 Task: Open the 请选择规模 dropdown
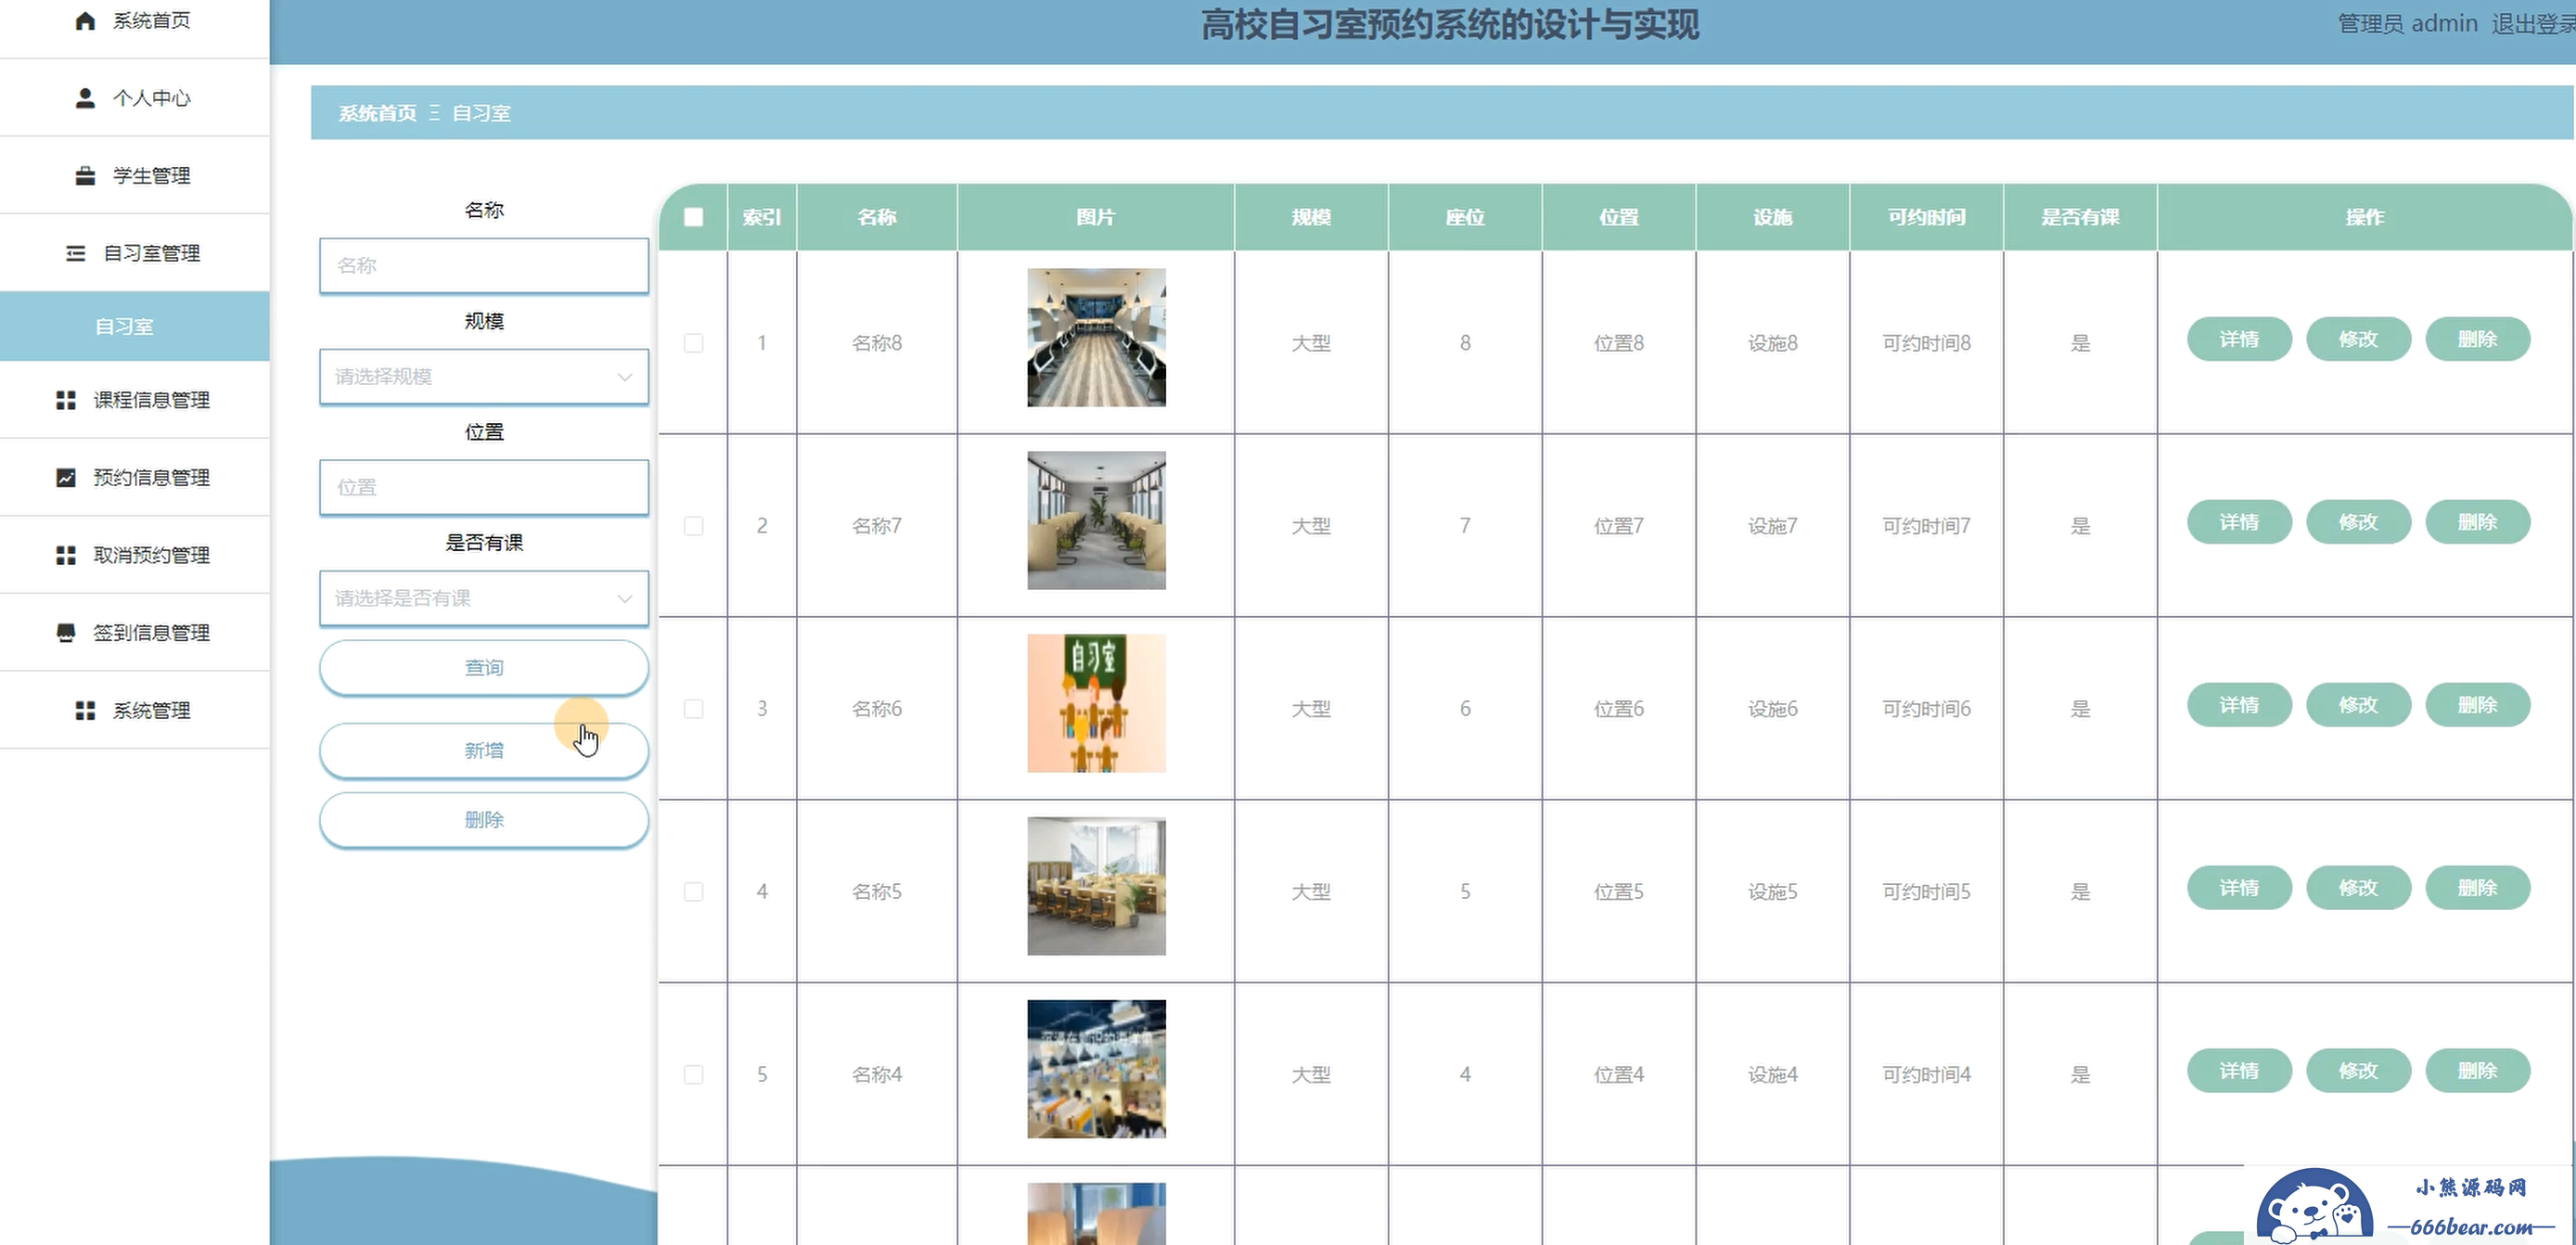484,377
